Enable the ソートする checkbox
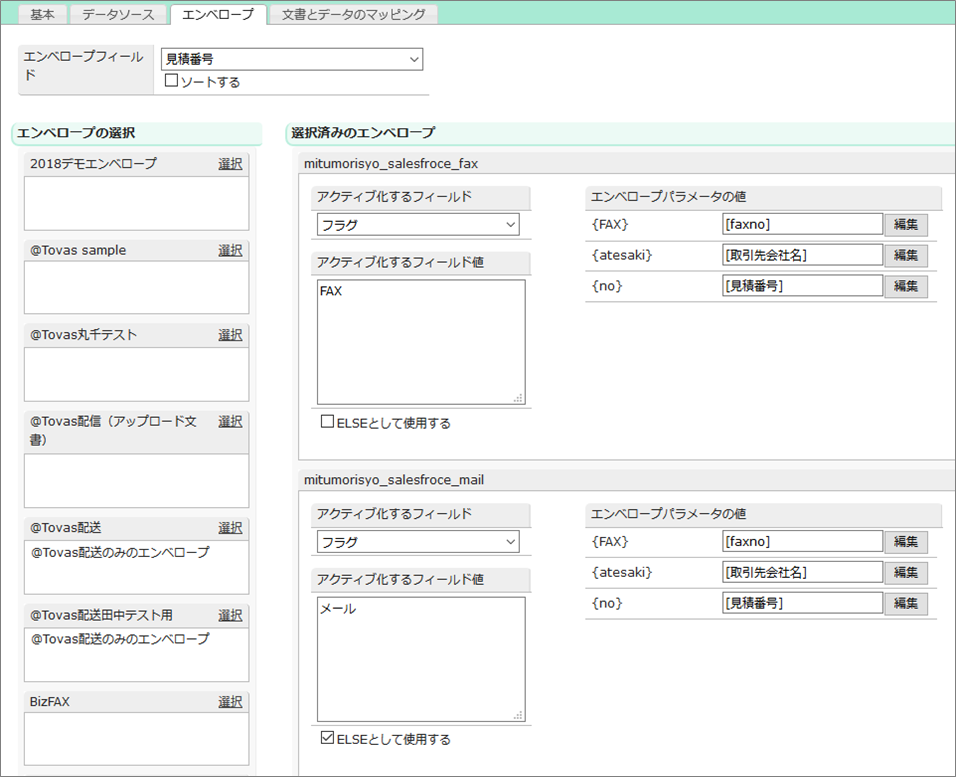 coord(171,81)
